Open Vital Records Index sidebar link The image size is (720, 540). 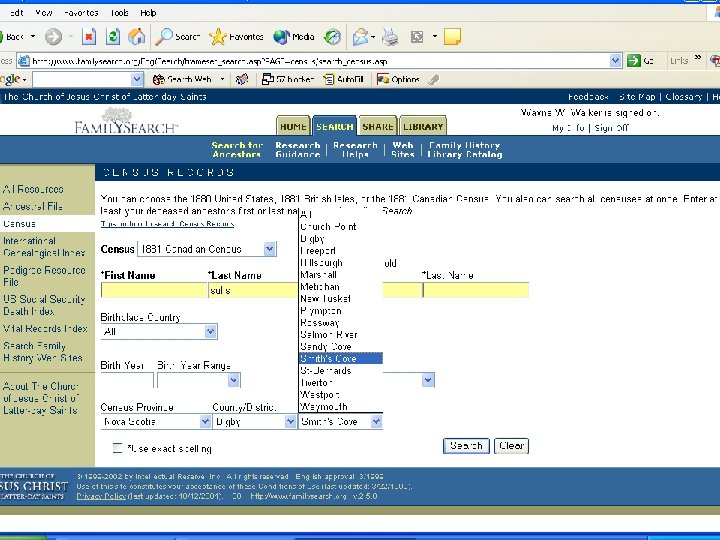coord(45,328)
